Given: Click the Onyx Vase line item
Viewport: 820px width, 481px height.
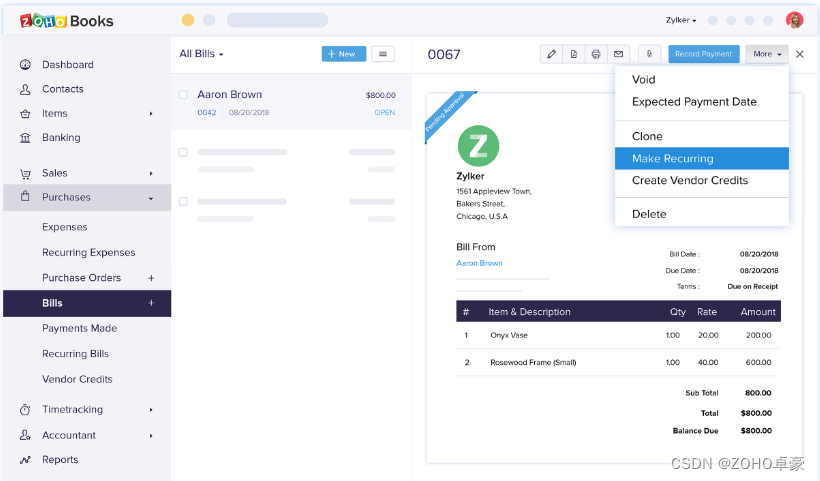Looking at the screenshot, I should (x=509, y=336).
